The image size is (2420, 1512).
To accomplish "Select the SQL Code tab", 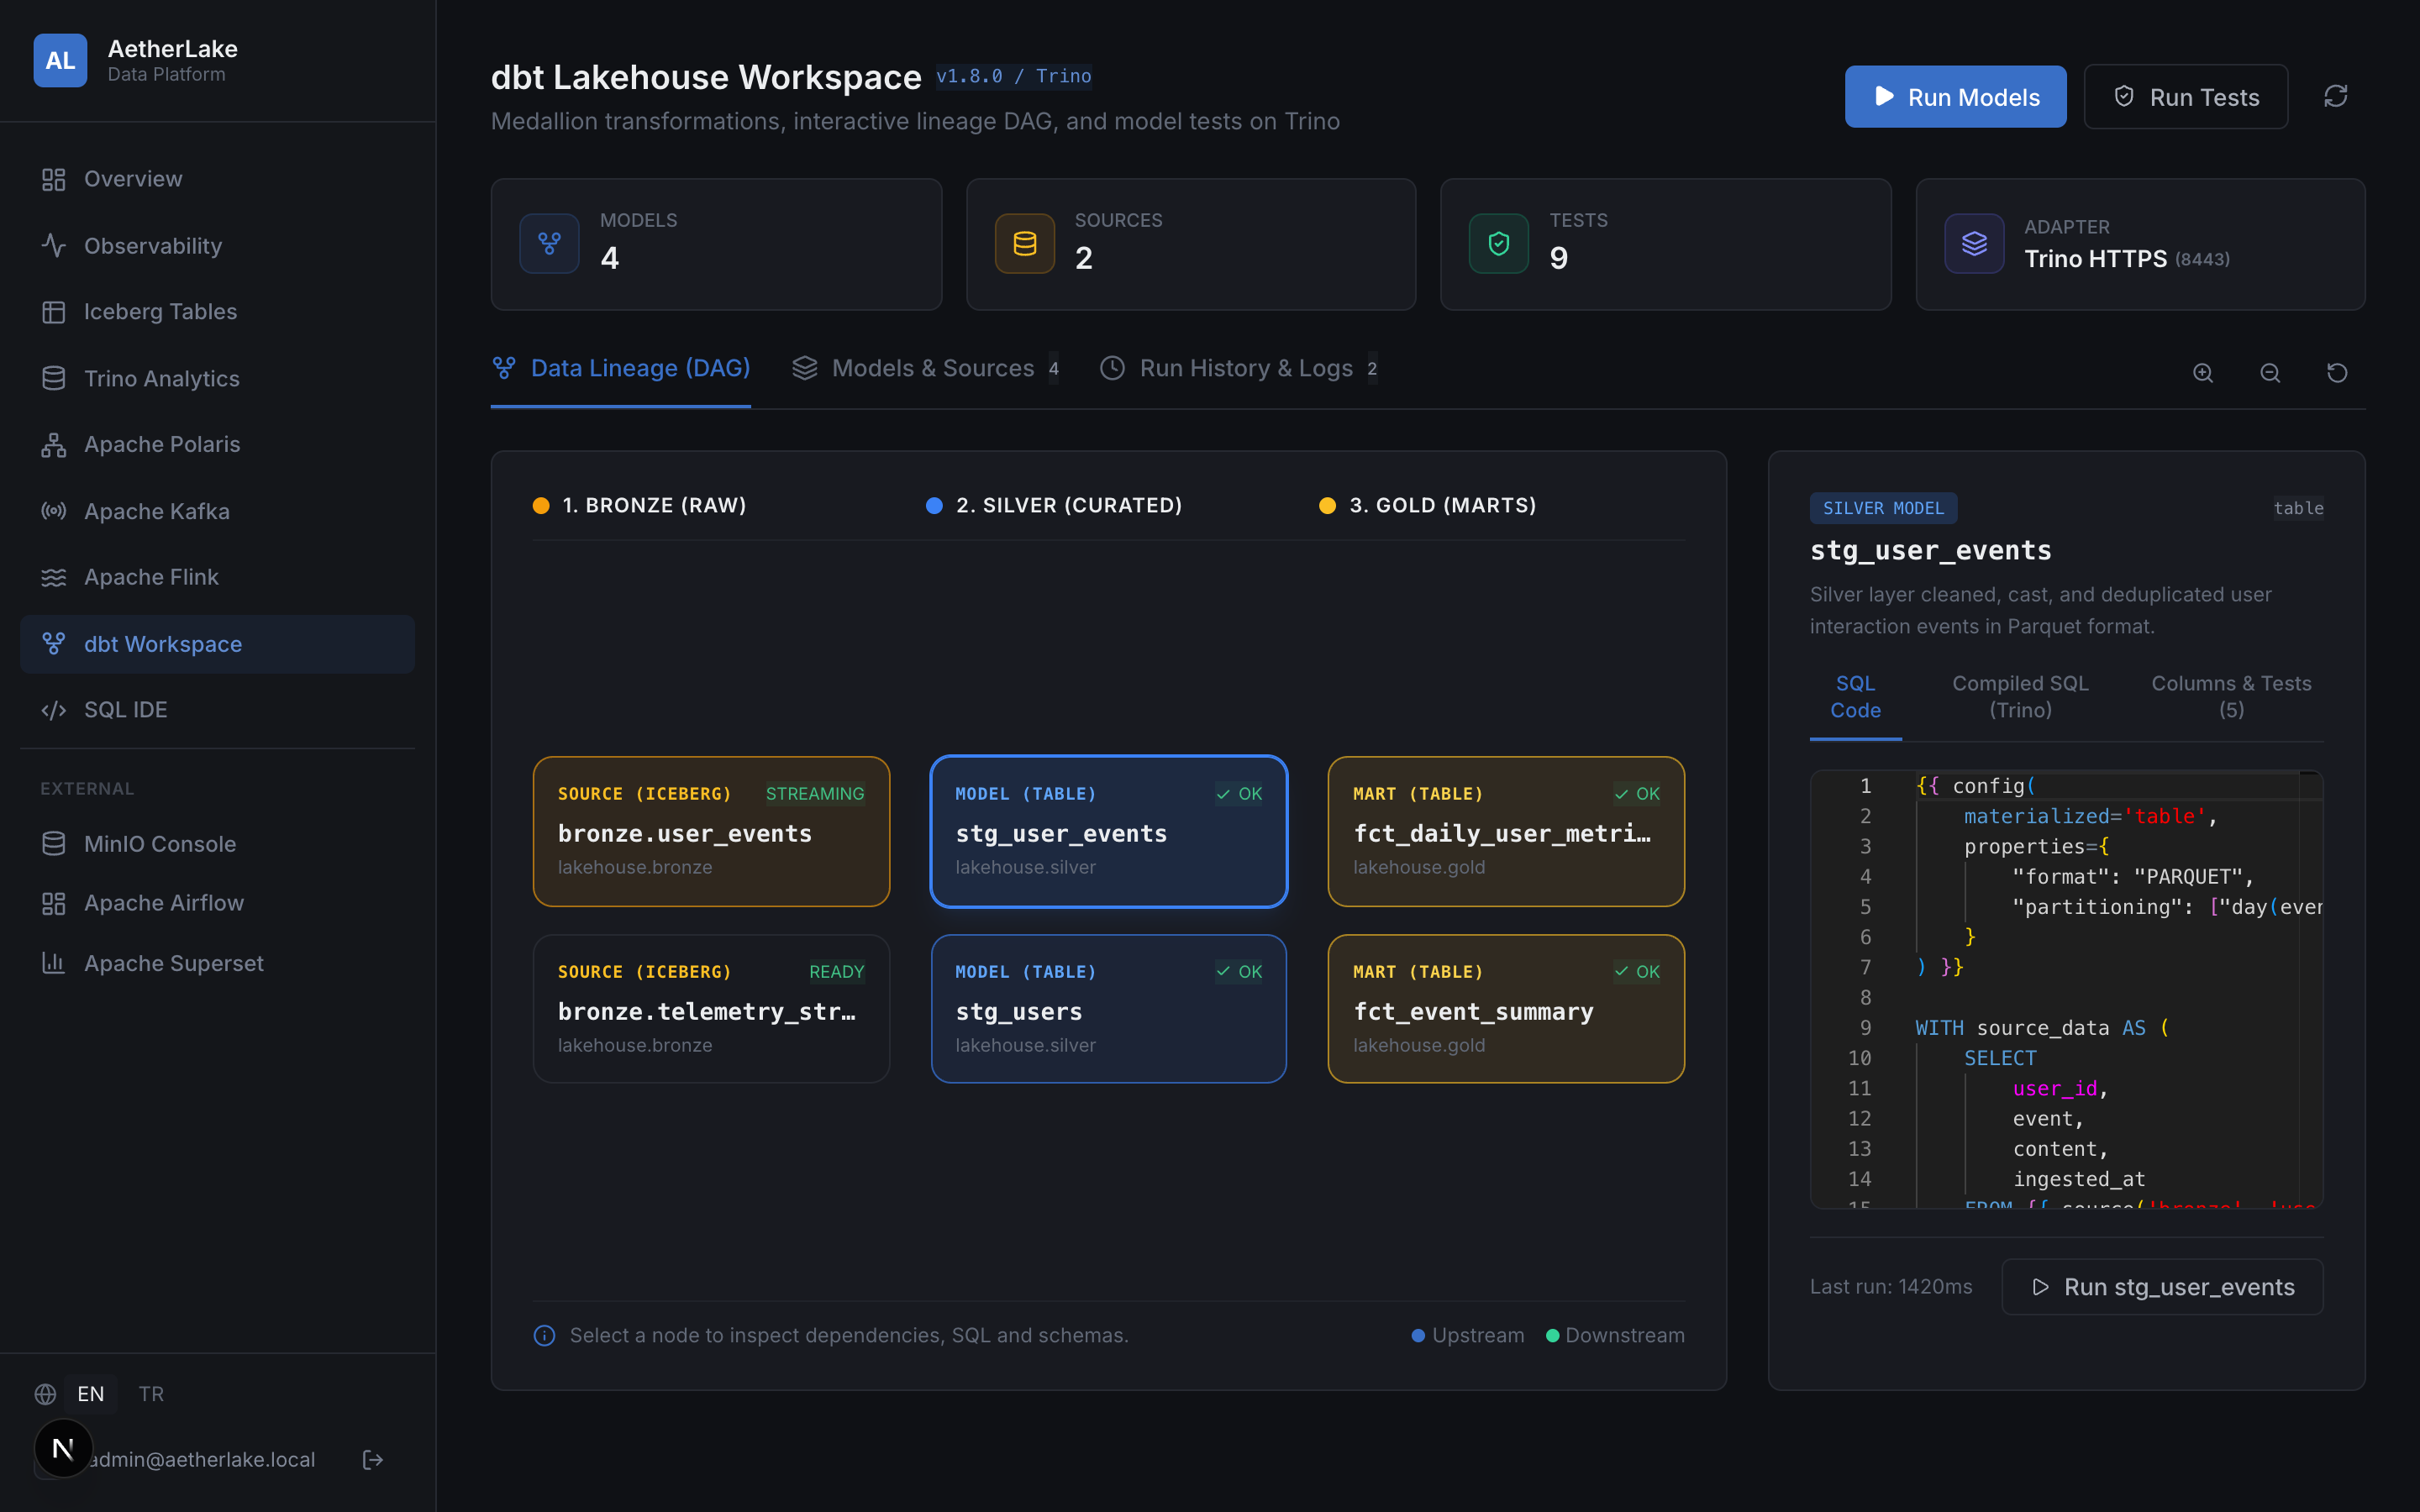I will pyautogui.click(x=1855, y=697).
